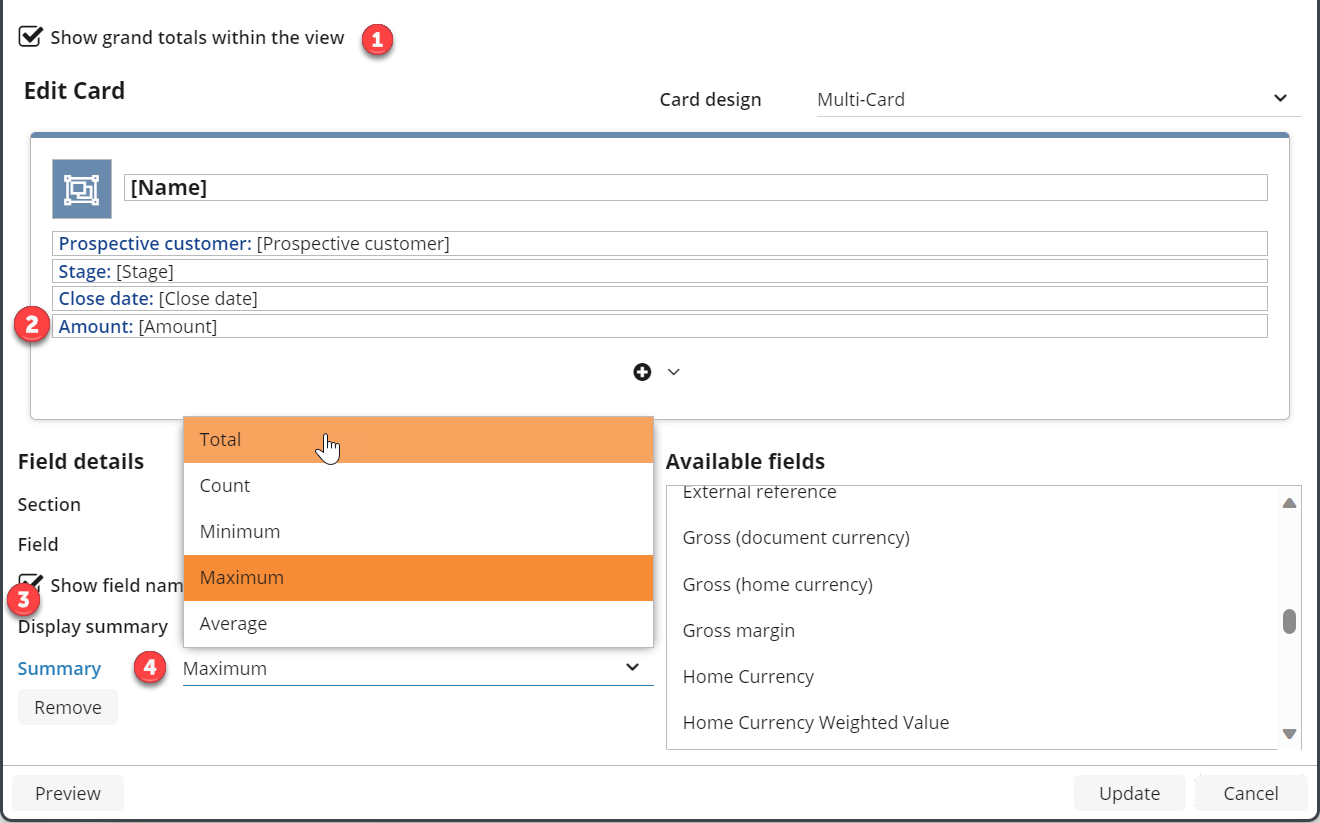The width and height of the screenshot is (1320, 823).
Task: Click the Update button
Action: [1129, 793]
